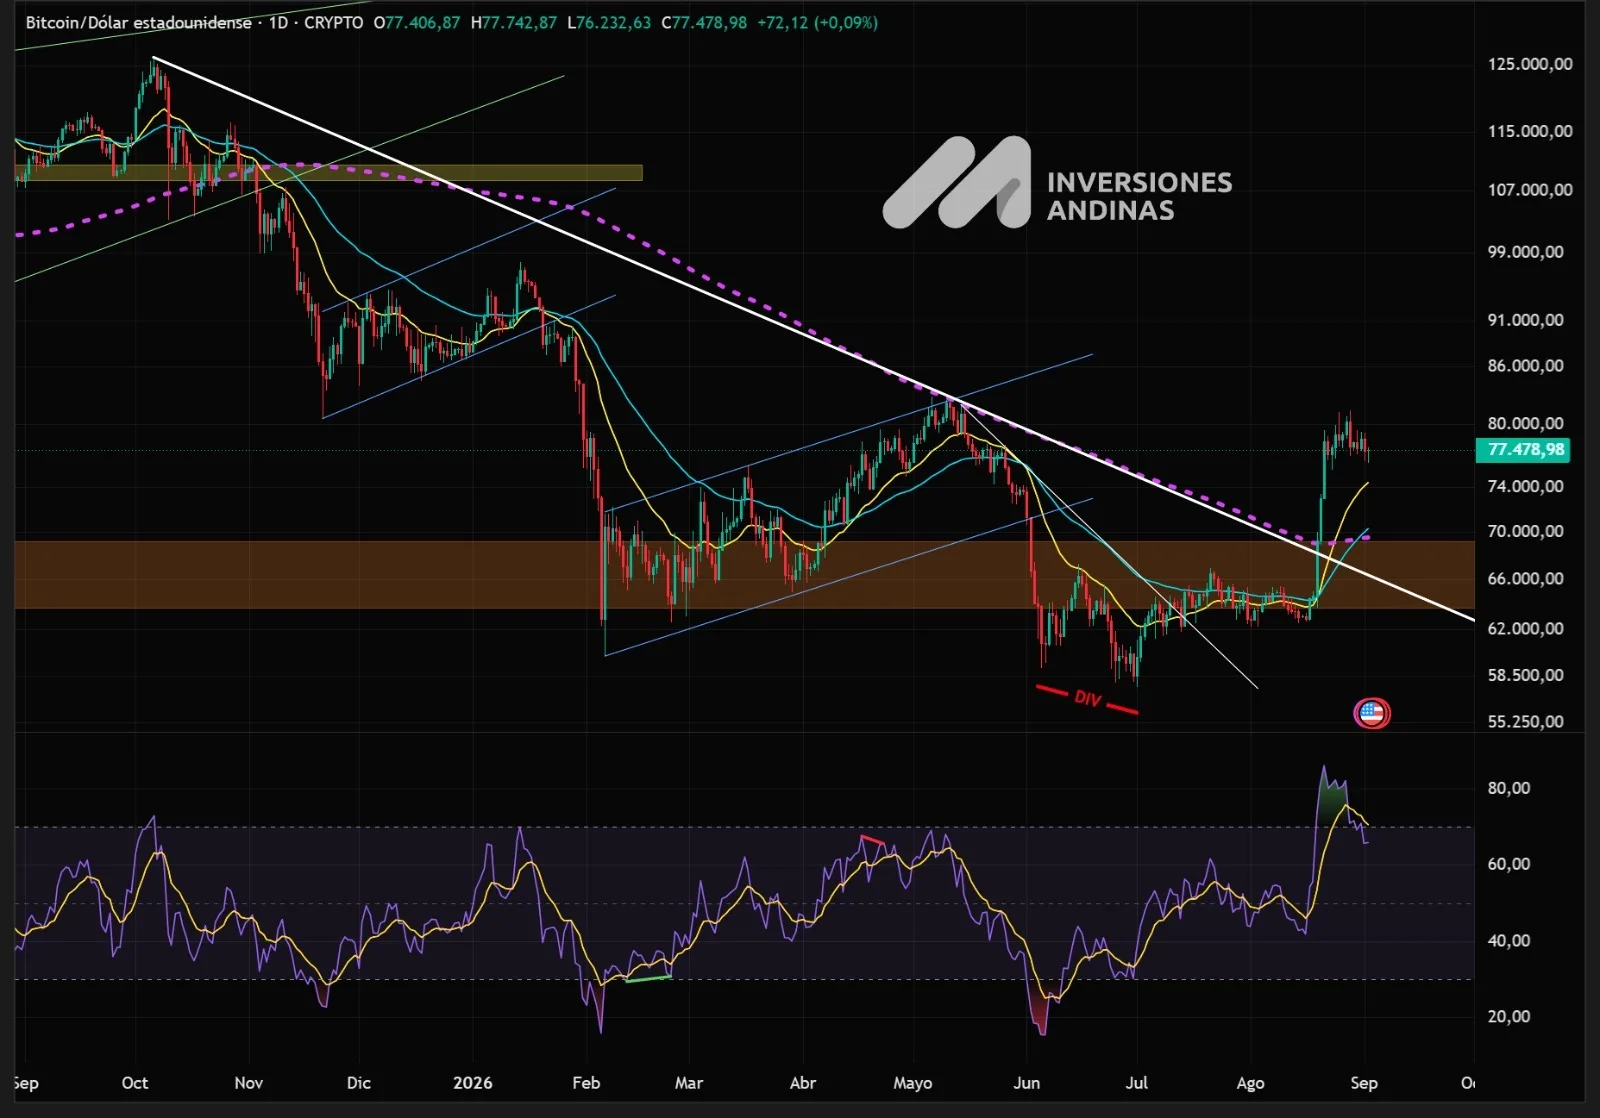Click the Bitcoin/Dólar estadounidense symbol title
Viewport: 1600px width, 1118px height.
[x=138, y=22]
